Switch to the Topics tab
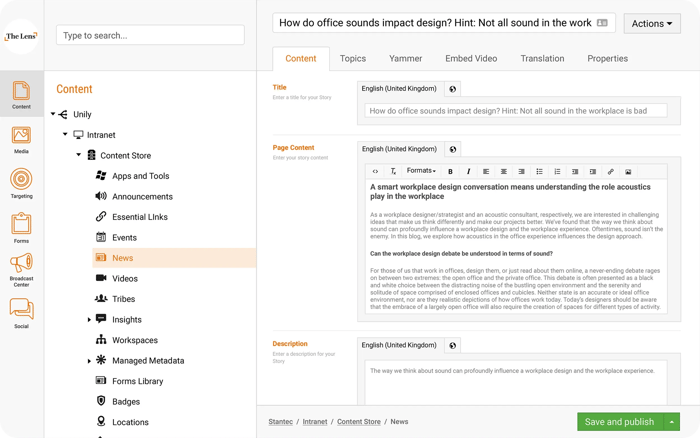The height and width of the screenshot is (438, 700). [352, 59]
